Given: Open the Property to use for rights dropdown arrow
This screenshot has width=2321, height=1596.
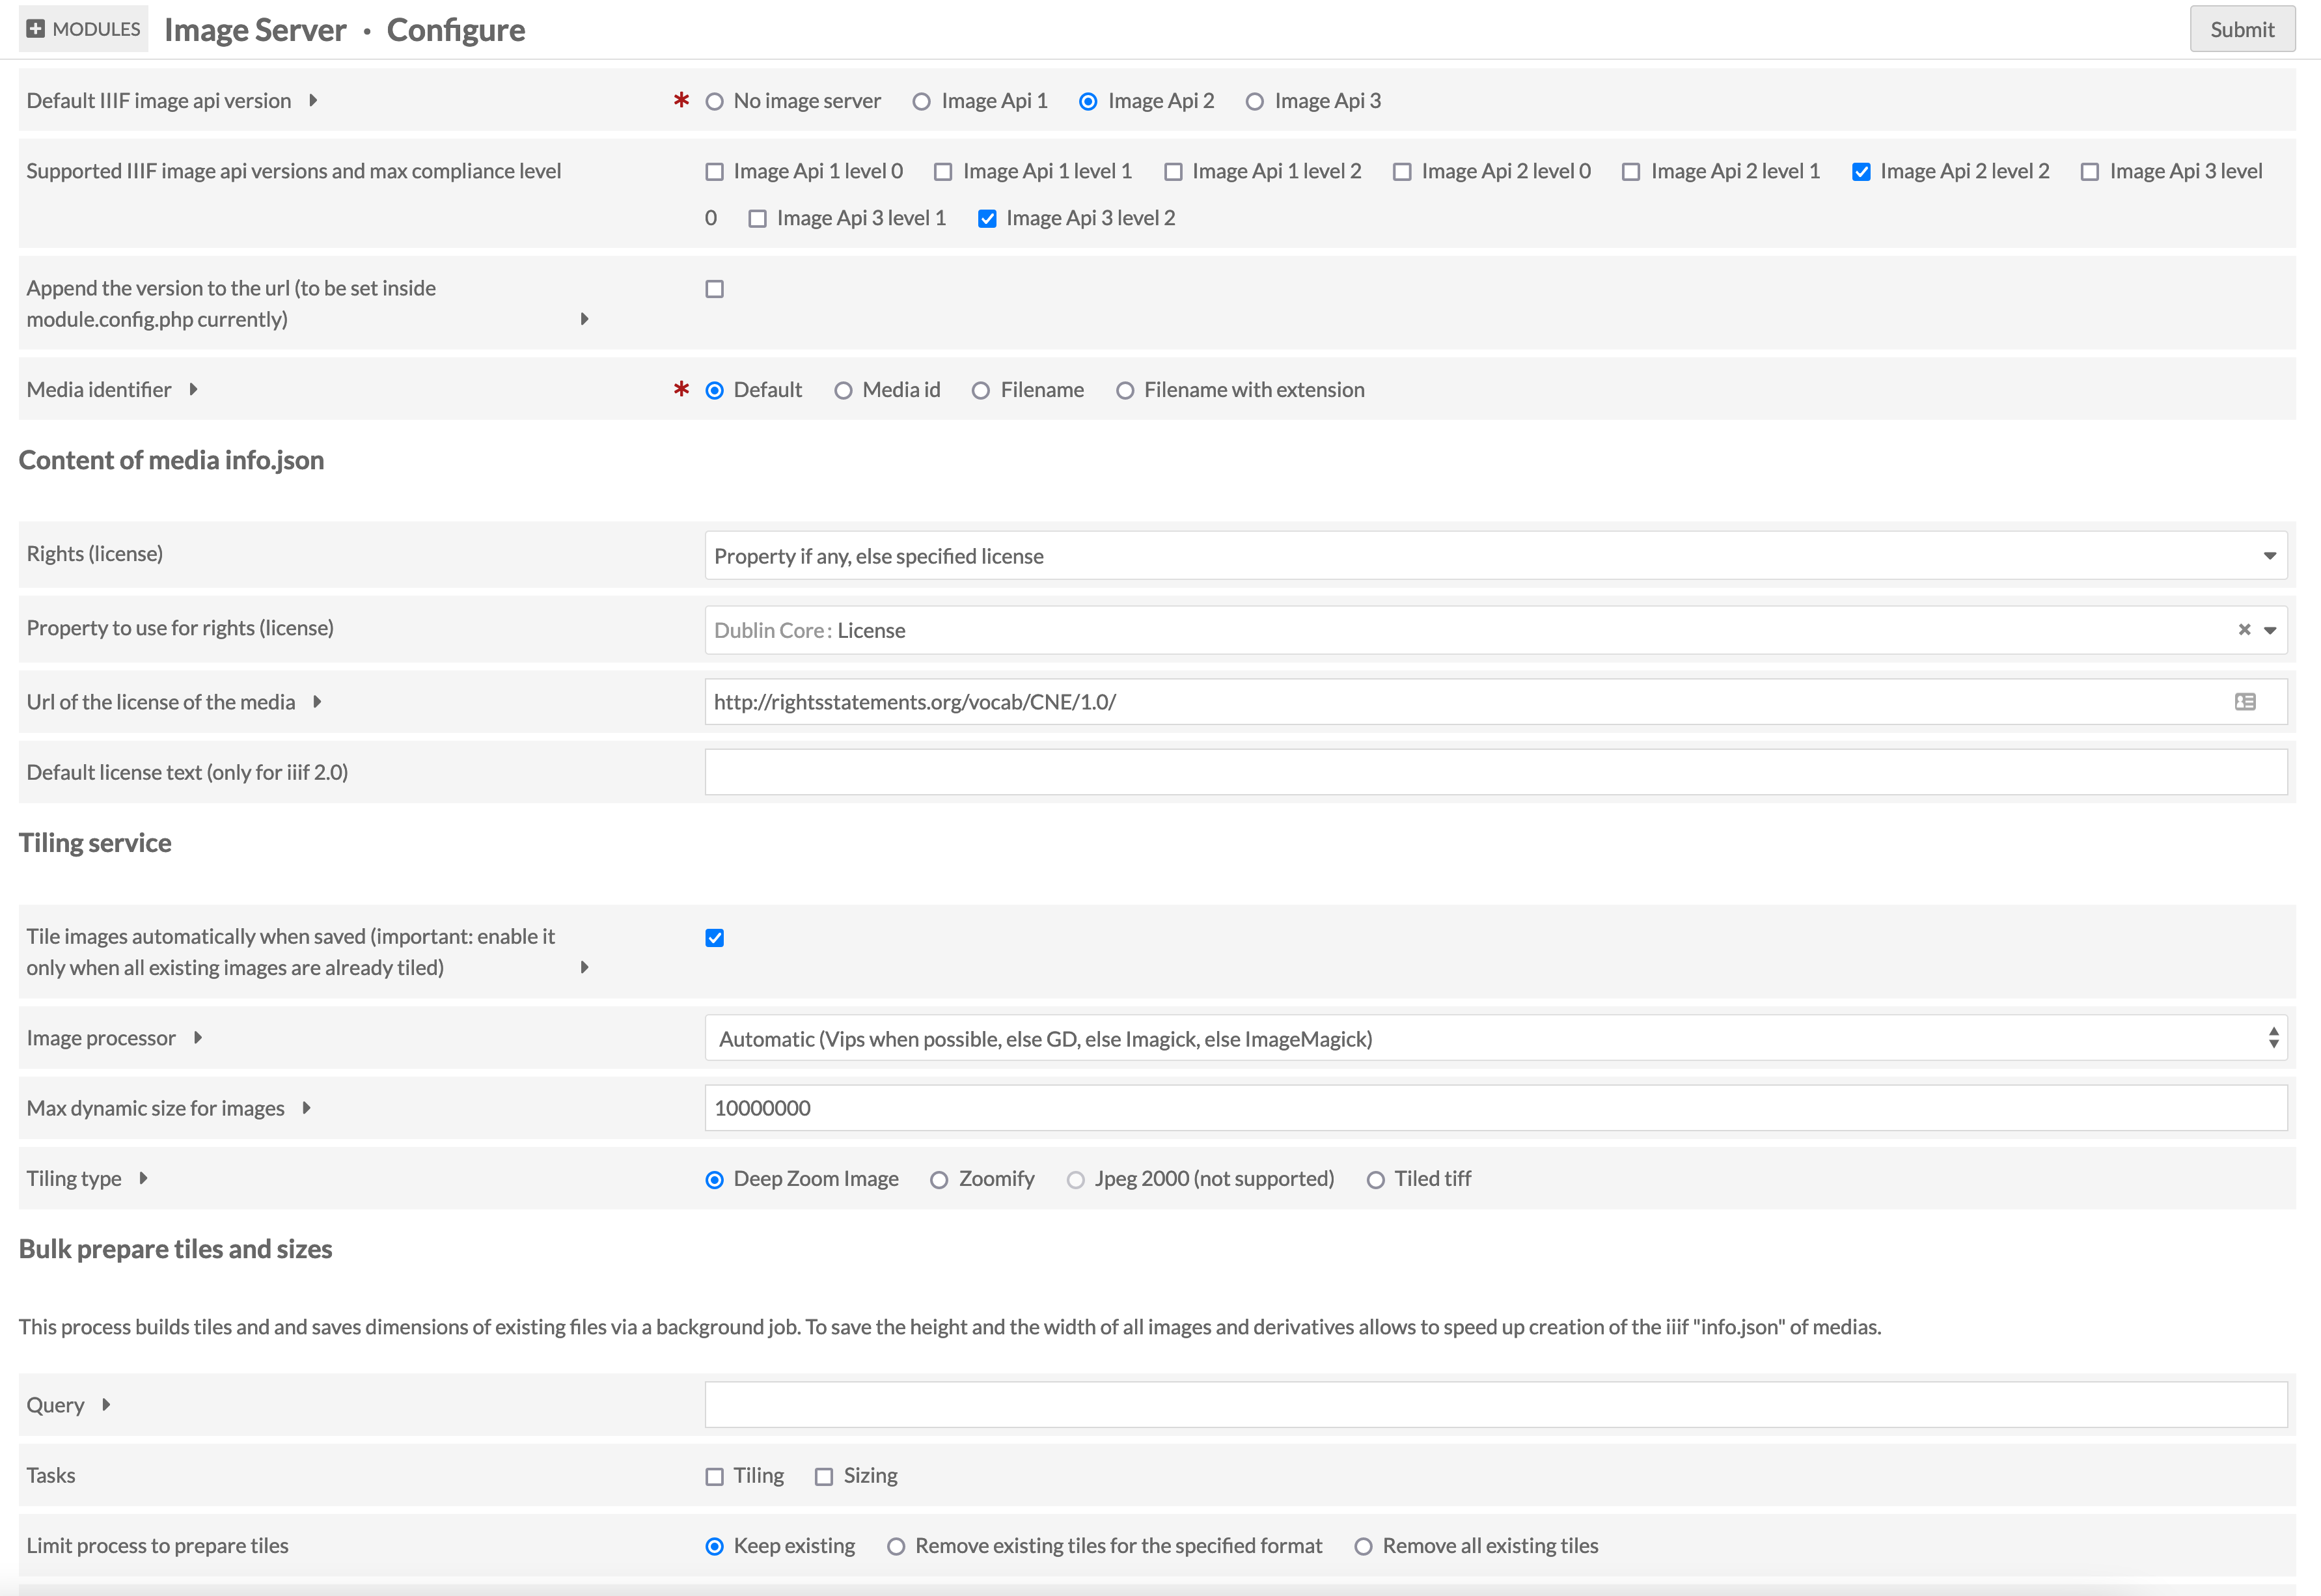Looking at the screenshot, I should (x=2270, y=630).
